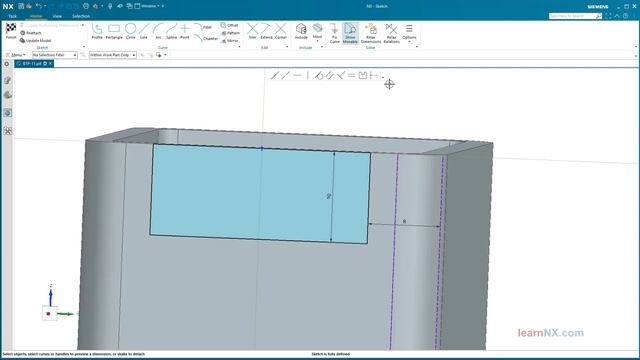Select the dimension value 2 in sketch
The width and height of the screenshot is (640, 360).
click(x=329, y=196)
